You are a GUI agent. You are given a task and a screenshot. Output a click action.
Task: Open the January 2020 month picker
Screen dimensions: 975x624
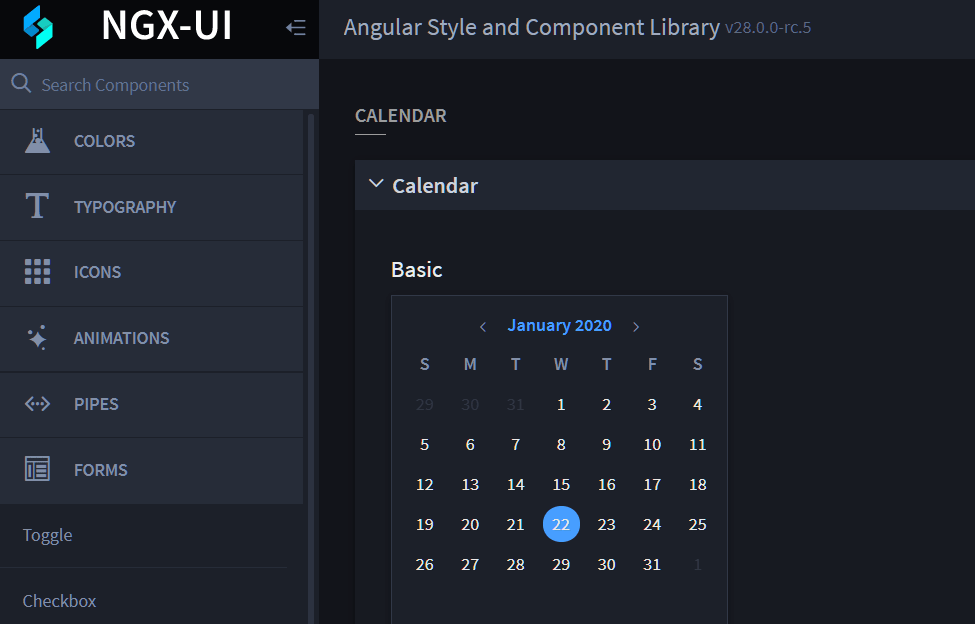[559, 326]
